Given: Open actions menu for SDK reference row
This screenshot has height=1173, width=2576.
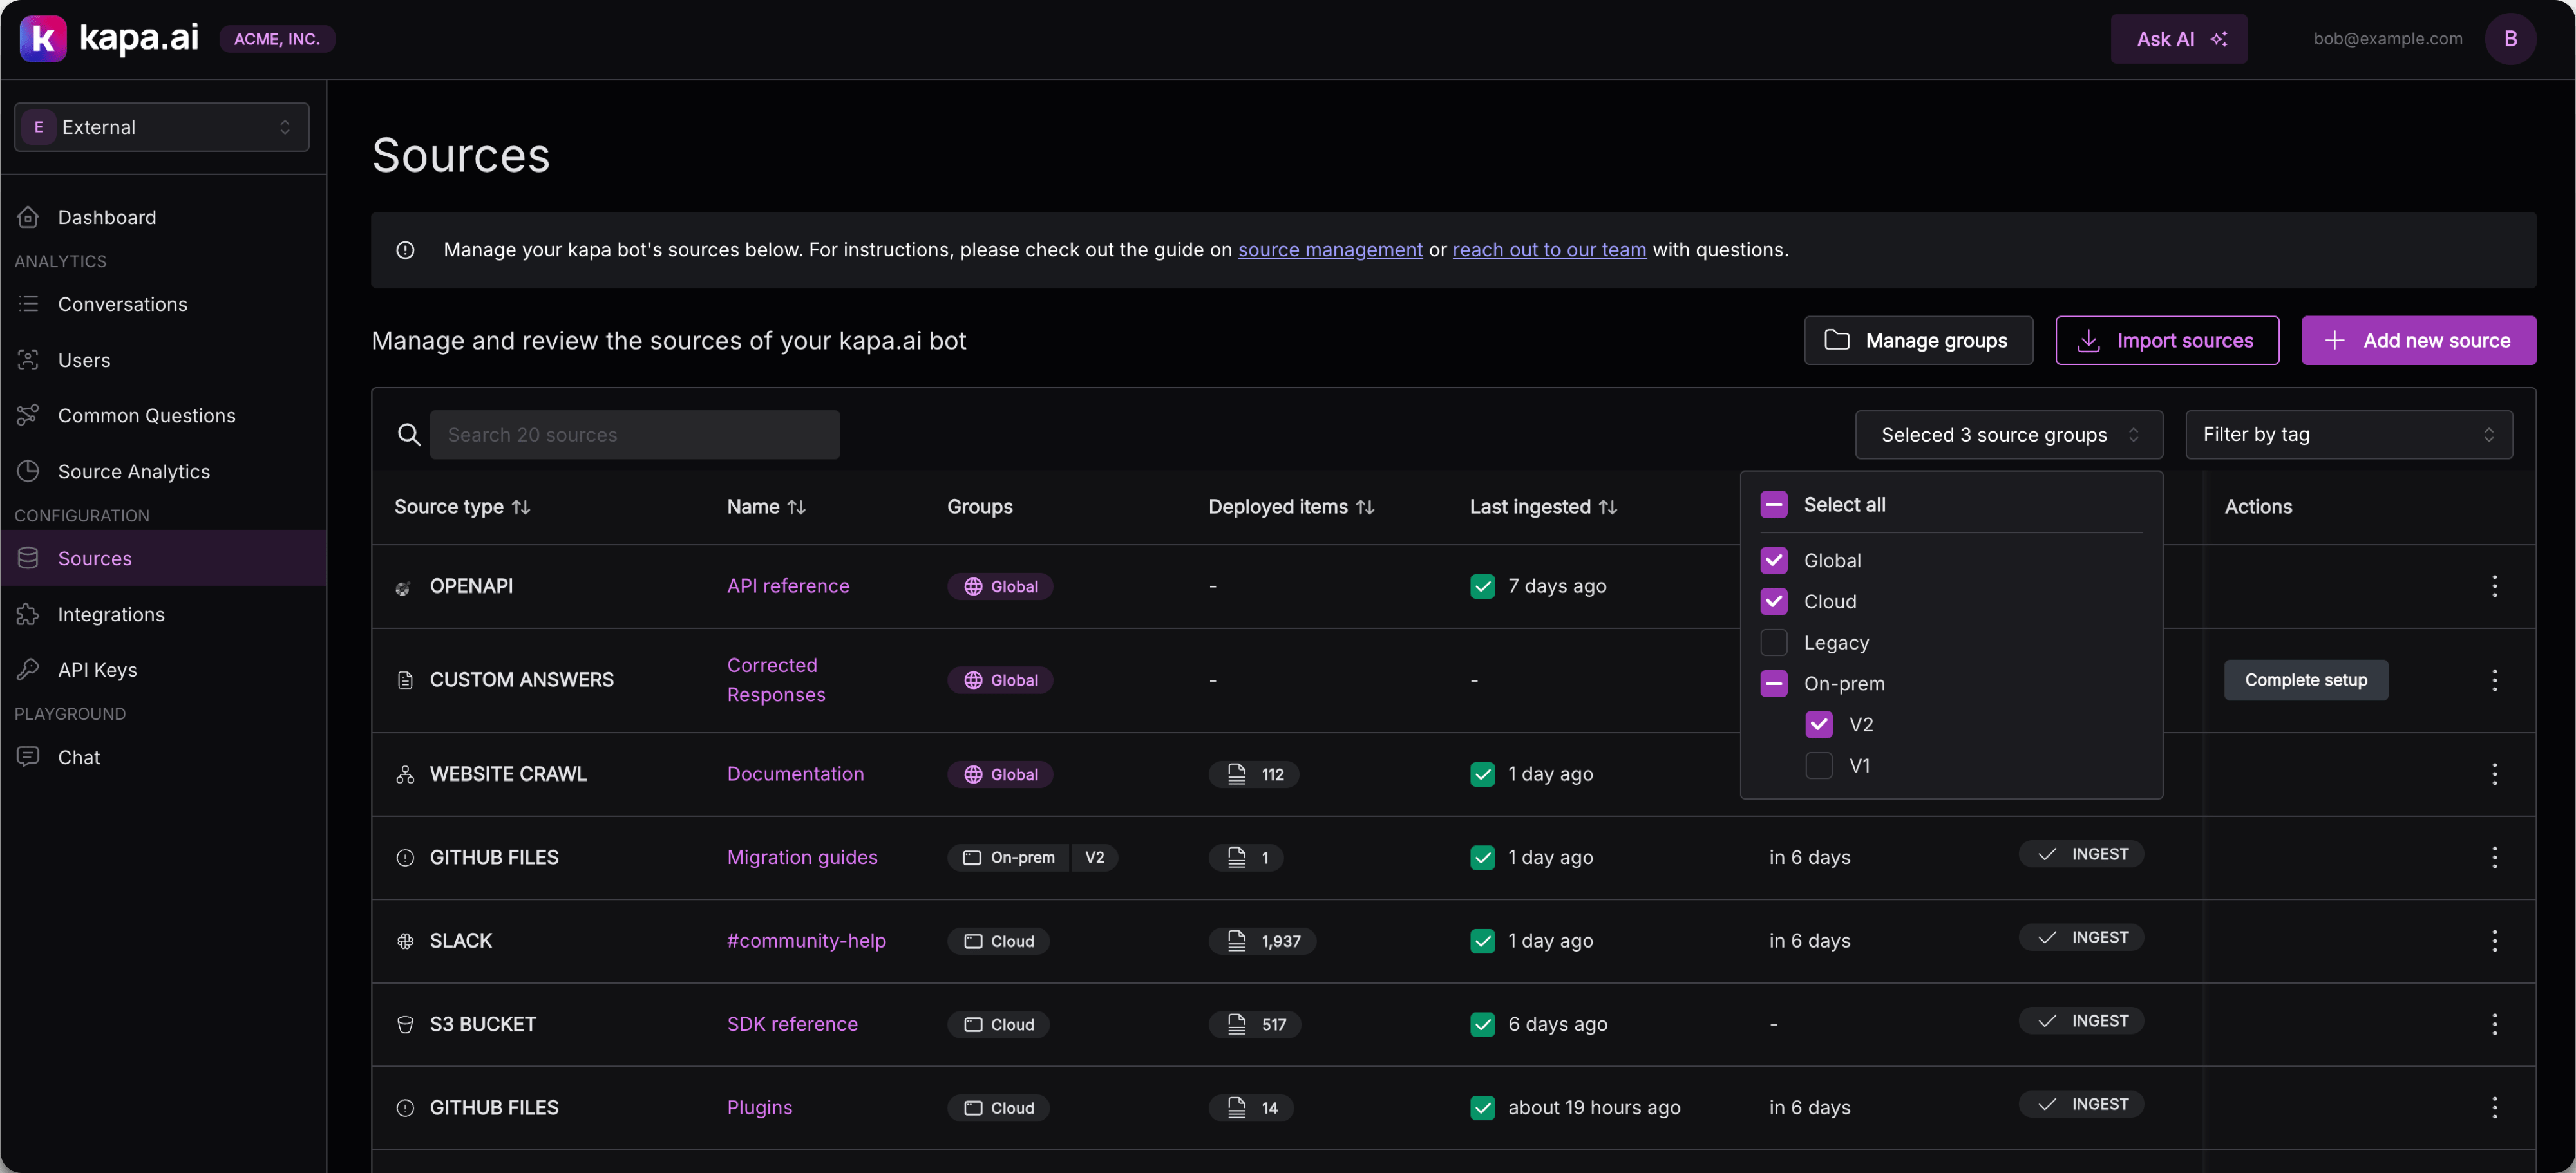Looking at the screenshot, I should click(2494, 1024).
